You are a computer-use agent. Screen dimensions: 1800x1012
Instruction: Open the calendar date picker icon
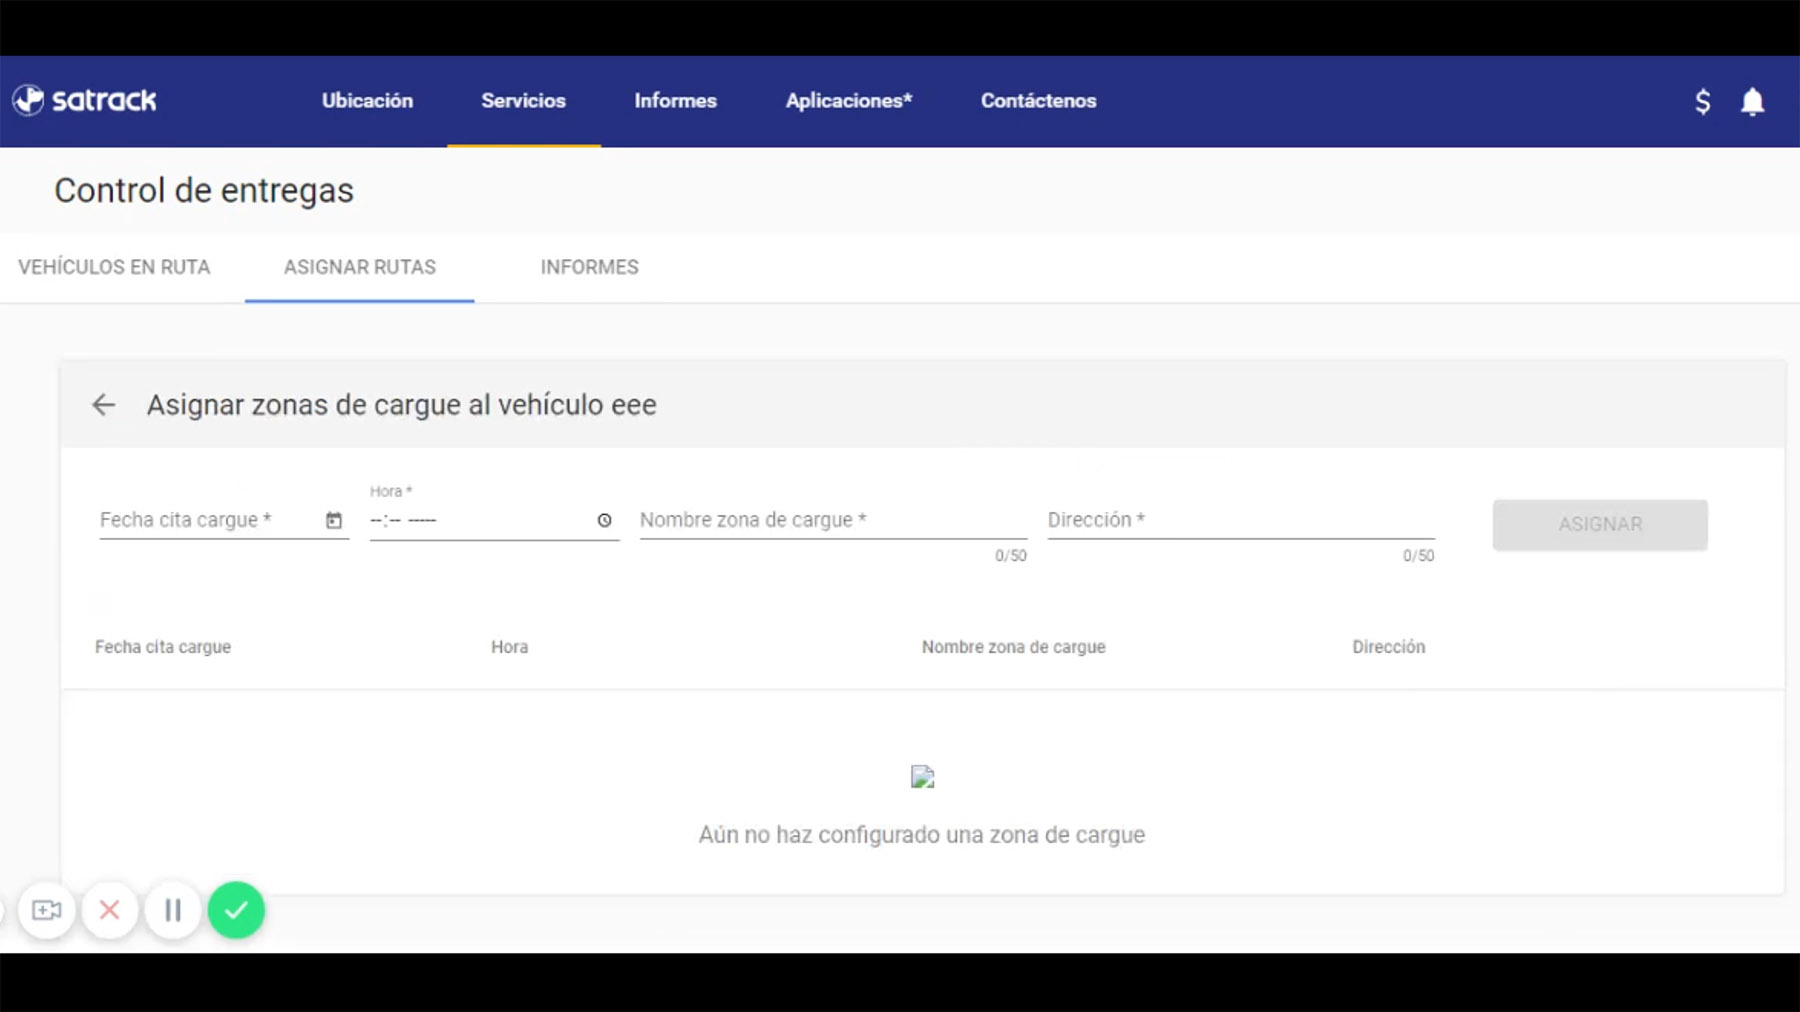coord(334,520)
